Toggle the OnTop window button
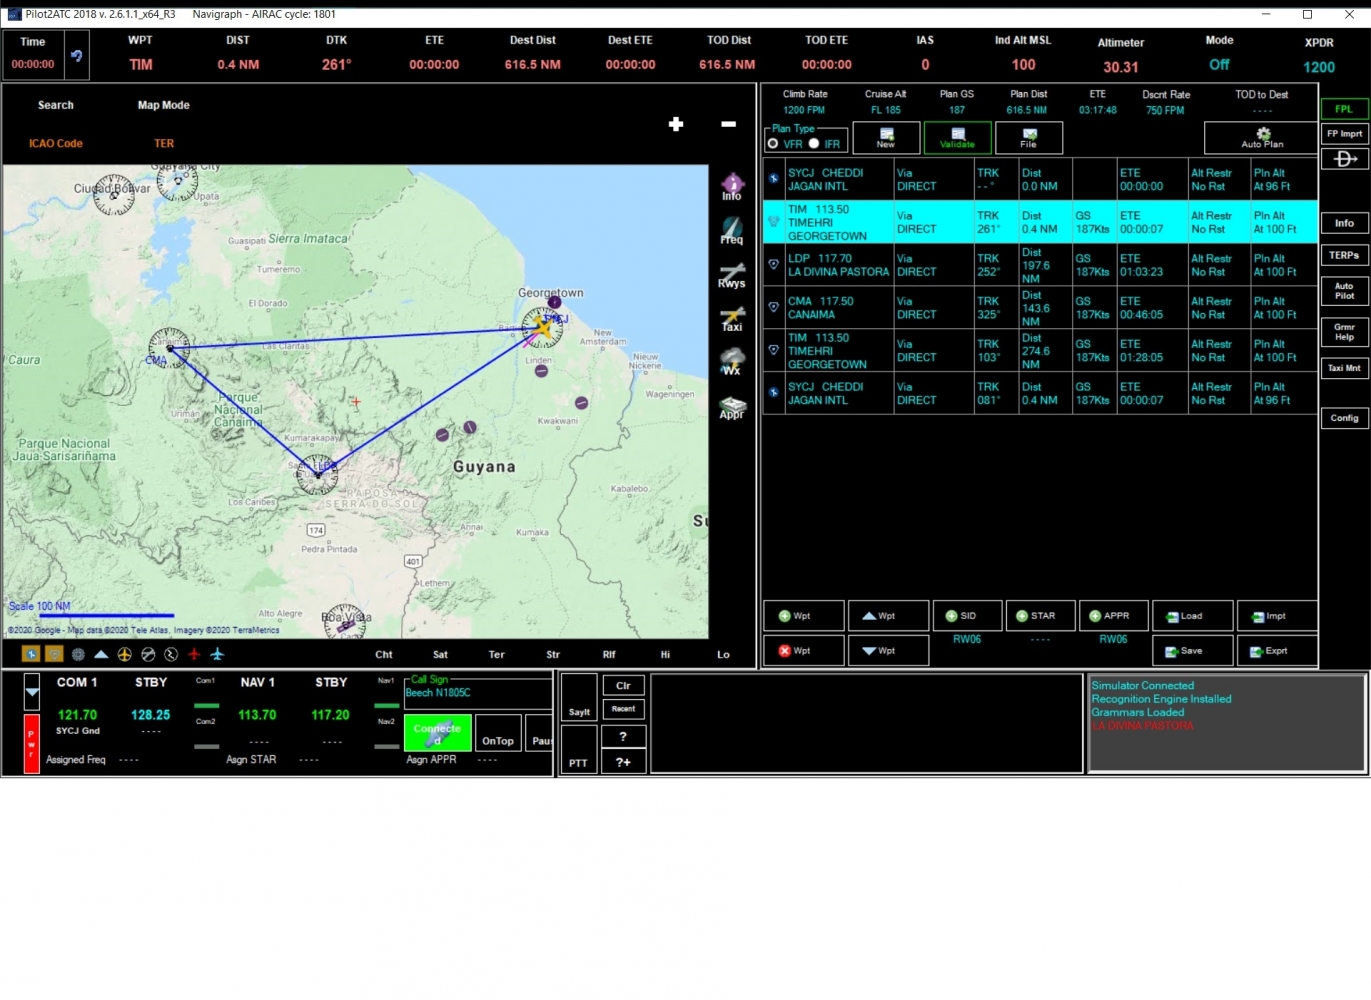The height and width of the screenshot is (1000, 1371). [x=498, y=733]
